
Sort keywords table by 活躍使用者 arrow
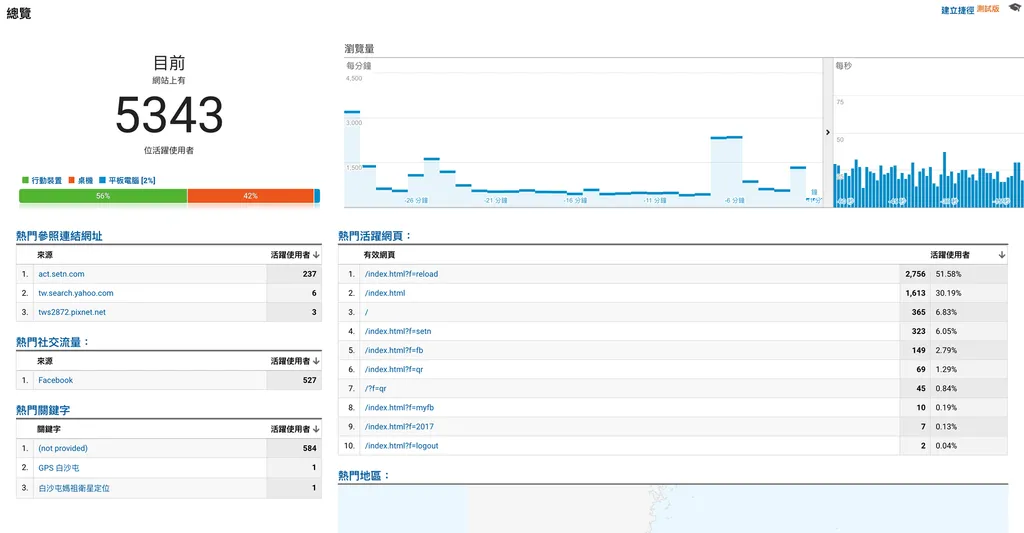pyautogui.click(x=316, y=429)
